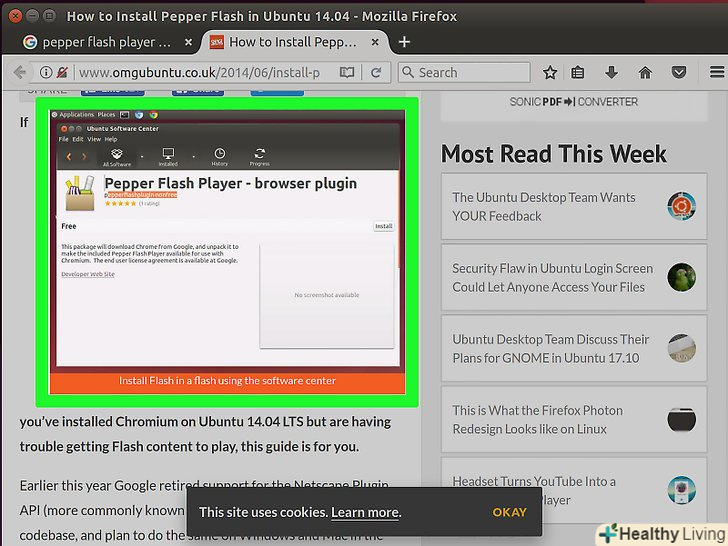Open the Learn more cookies link
Screen dimensions: 728x546
coord(365,512)
